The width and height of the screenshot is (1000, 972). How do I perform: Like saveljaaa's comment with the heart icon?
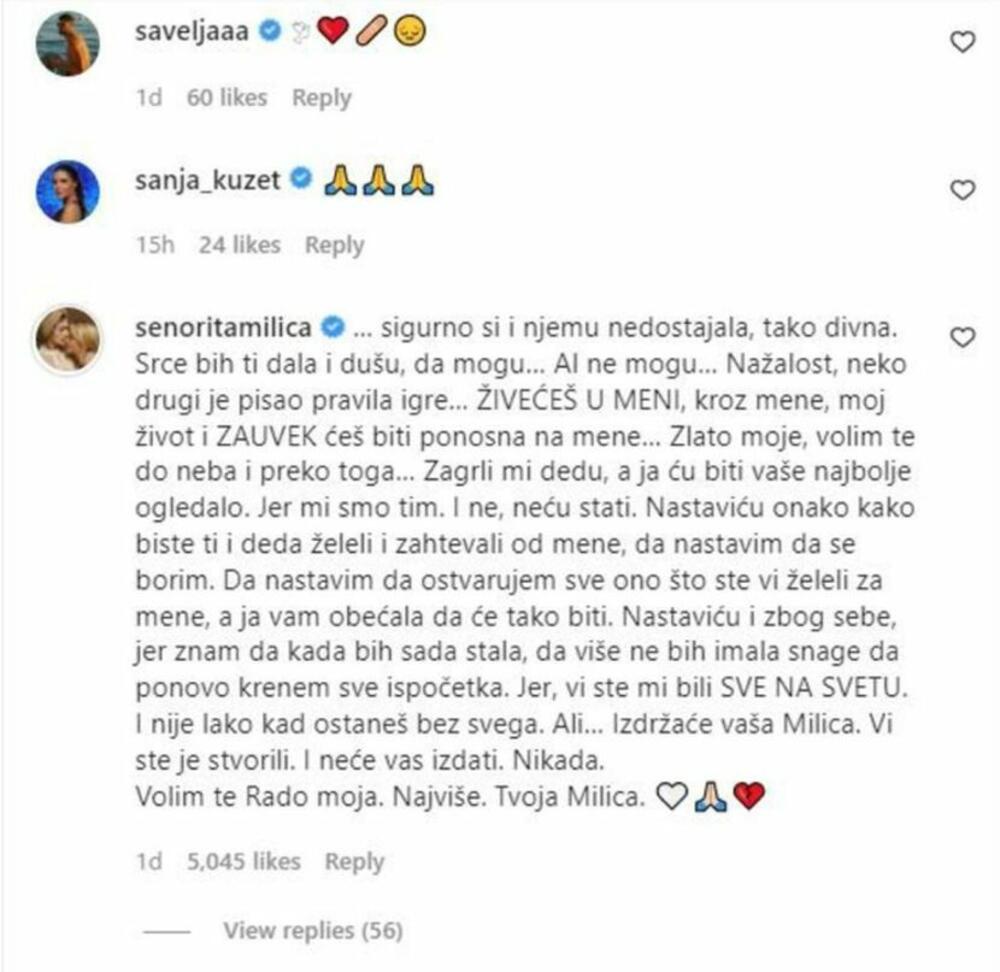point(962,42)
